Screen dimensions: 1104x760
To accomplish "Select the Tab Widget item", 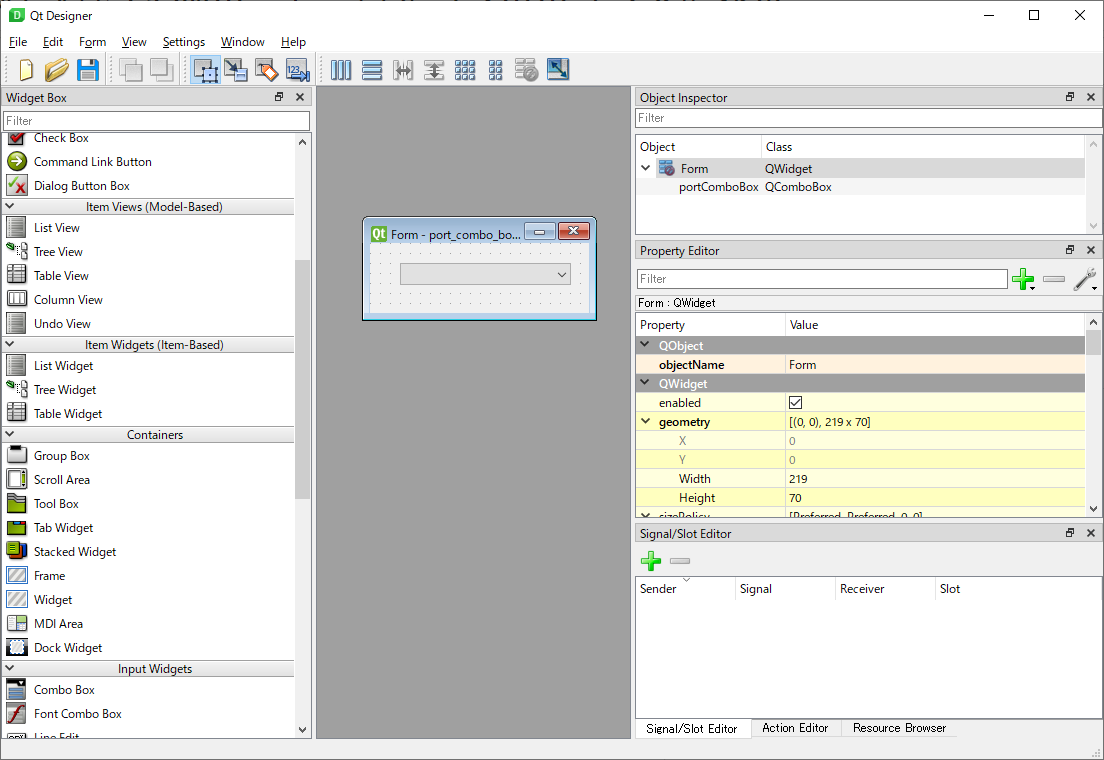I will [x=63, y=528].
